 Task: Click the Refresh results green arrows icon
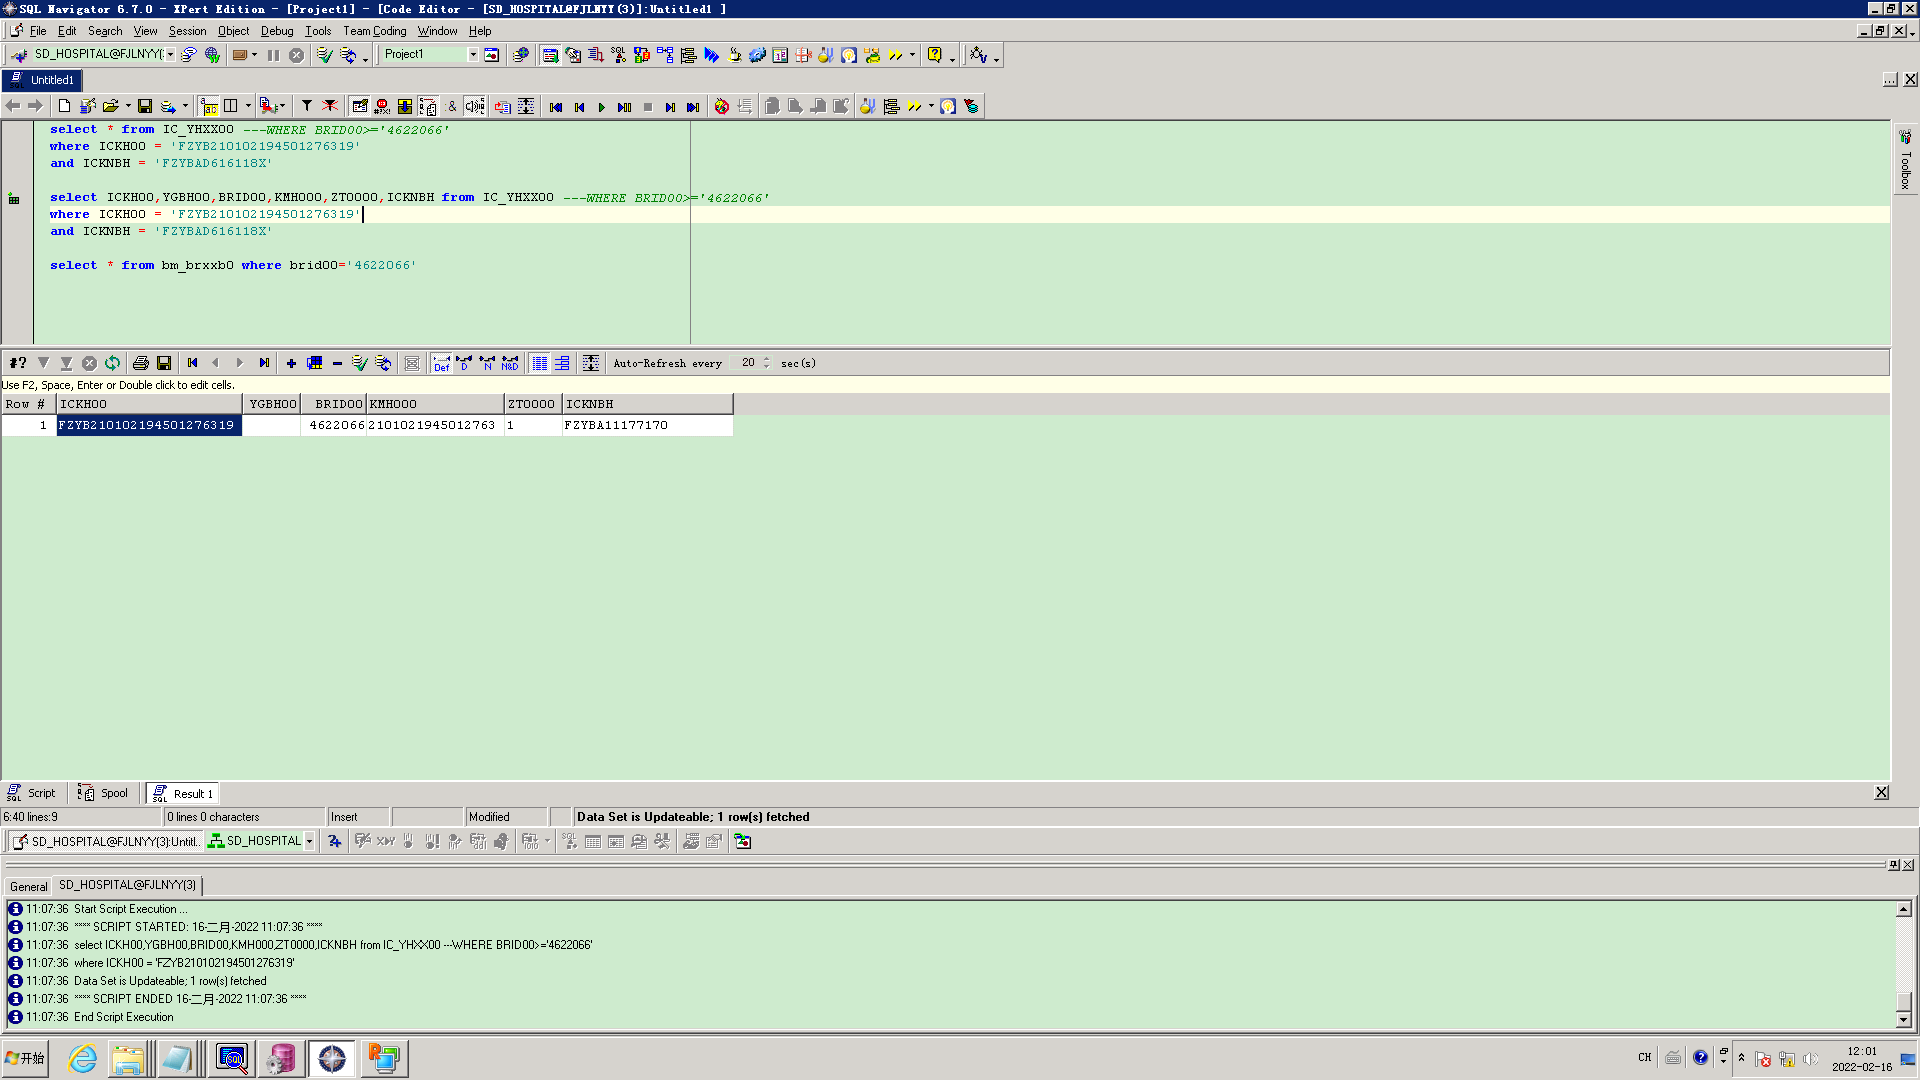point(112,363)
